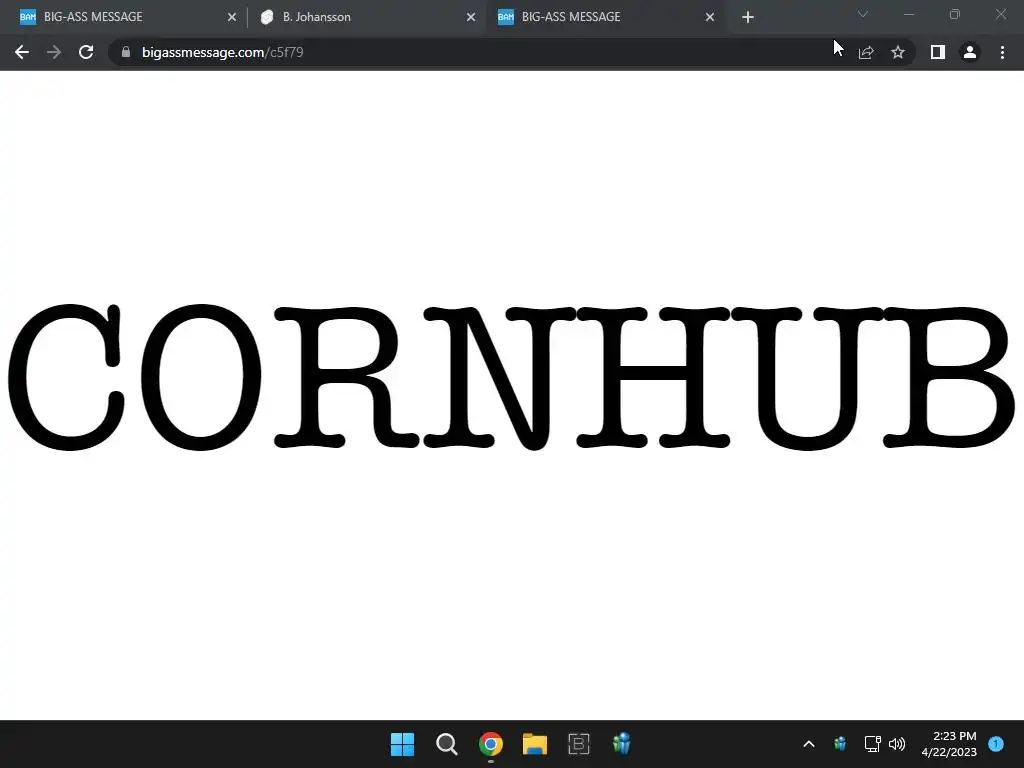Show hidden system tray icons
Image resolution: width=1024 pixels, height=768 pixels.
(x=808, y=744)
